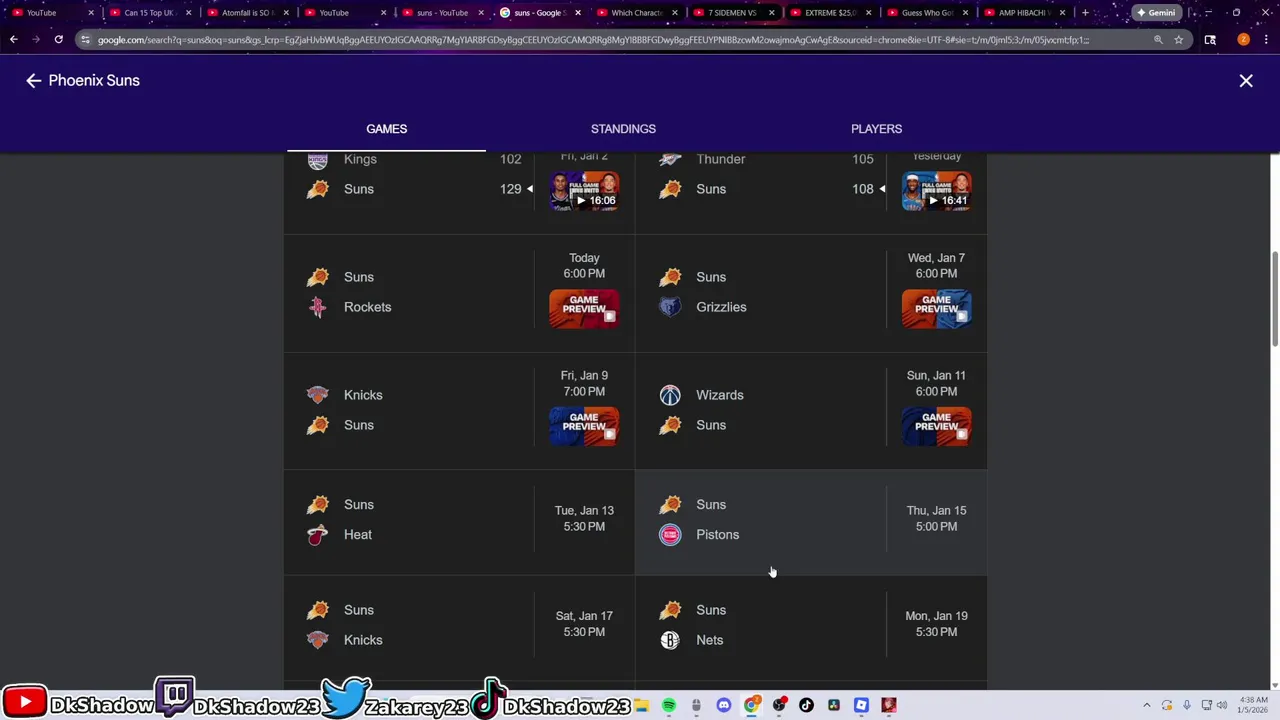Play the Thunder vs Suns 16:41 highlight video
The width and height of the screenshot is (1280, 720).
[936, 191]
